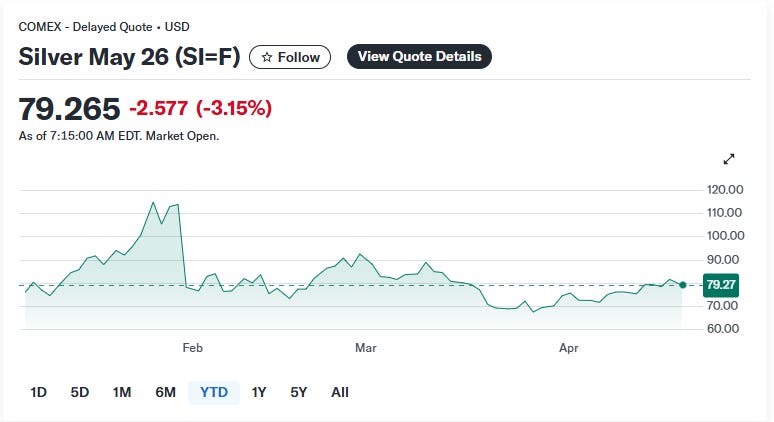Show the 5Y chart range
This screenshot has width=774, height=422.
point(299,392)
